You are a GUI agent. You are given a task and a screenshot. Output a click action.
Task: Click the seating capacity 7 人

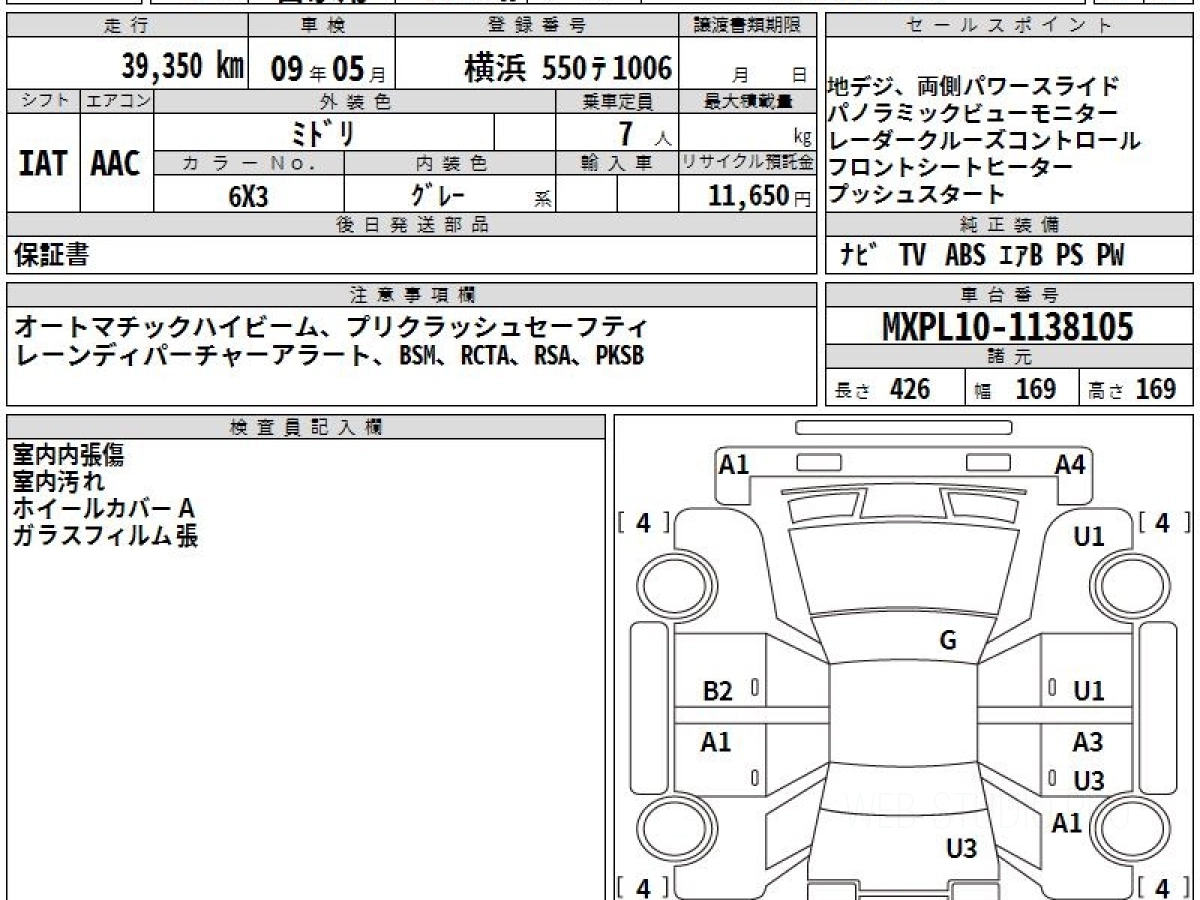pyautogui.click(x=644, y=134)
